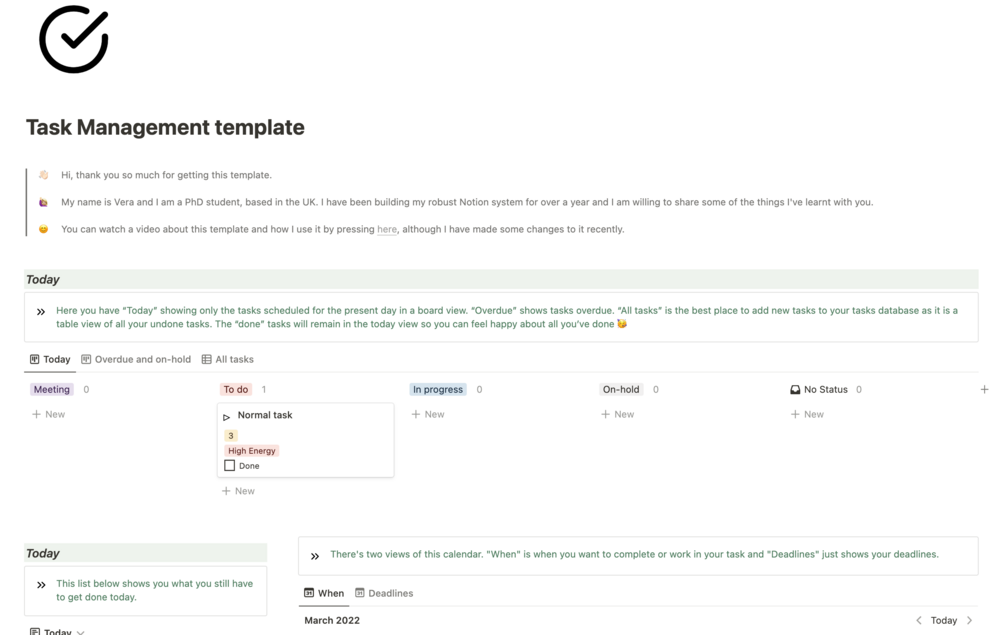Click the play triangle on Normal task
Screen dimensions: 1005x635
(x=227, y=416)
